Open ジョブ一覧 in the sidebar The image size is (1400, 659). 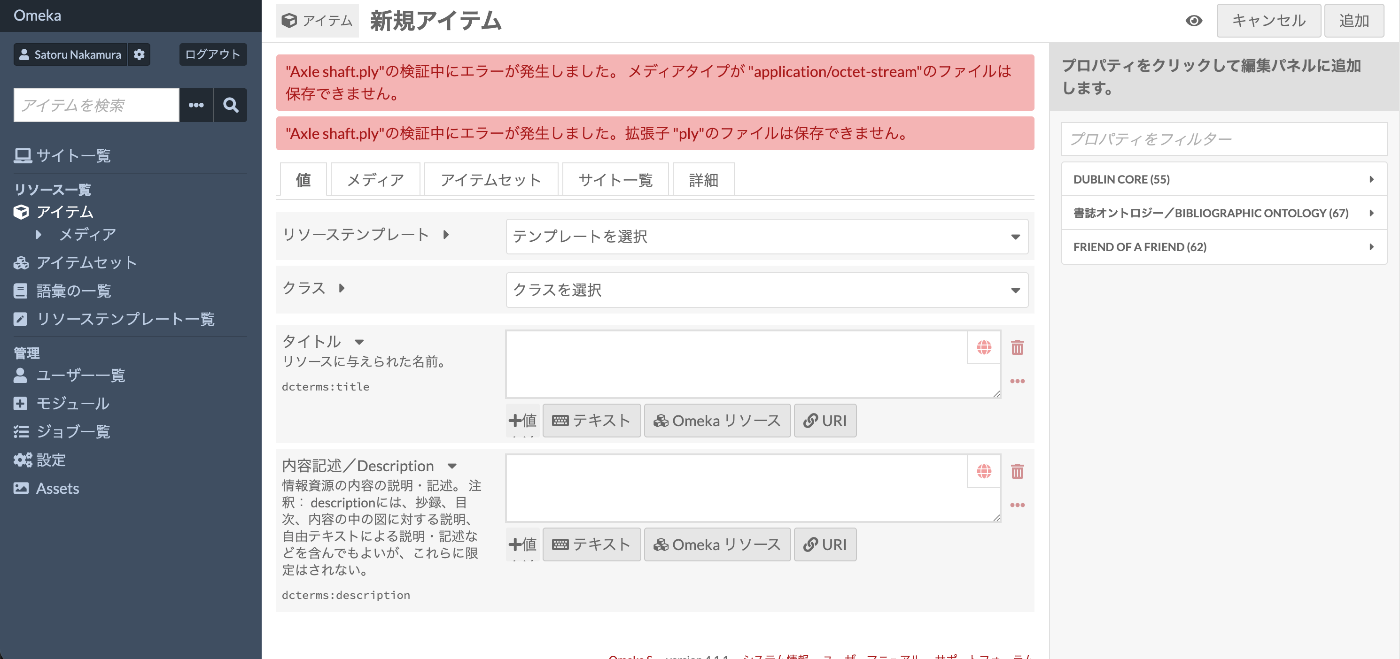pyautogui.click(x=62, y=432)
